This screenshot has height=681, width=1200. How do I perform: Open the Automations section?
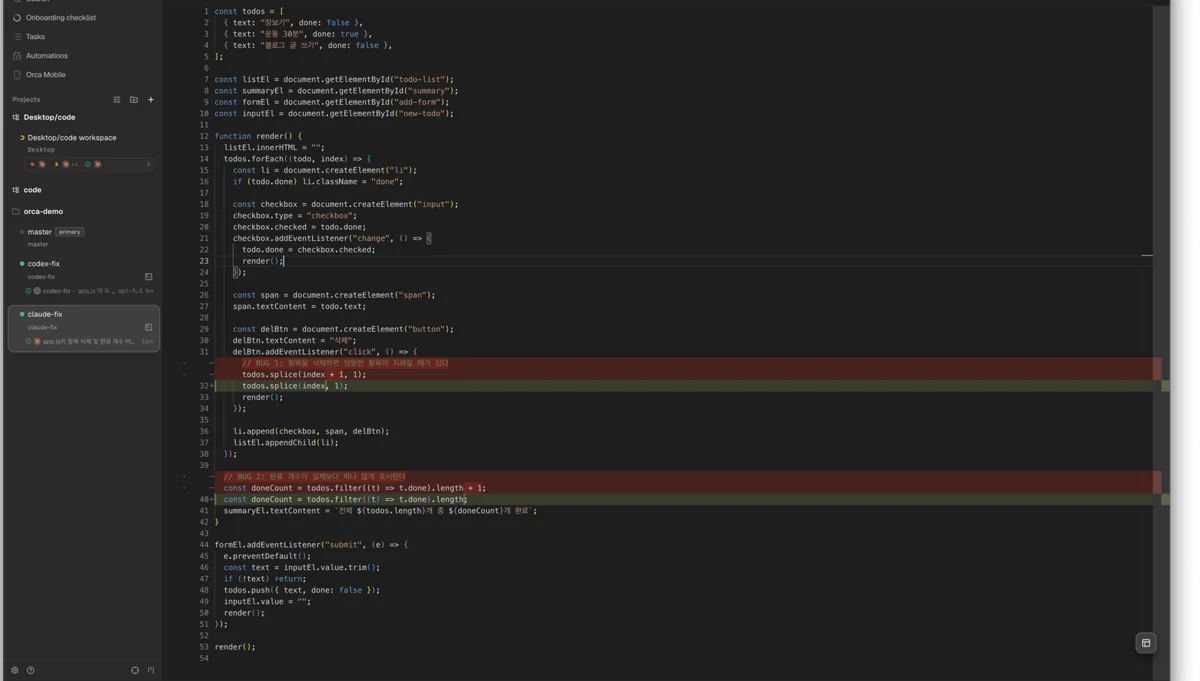pos(47,56)
